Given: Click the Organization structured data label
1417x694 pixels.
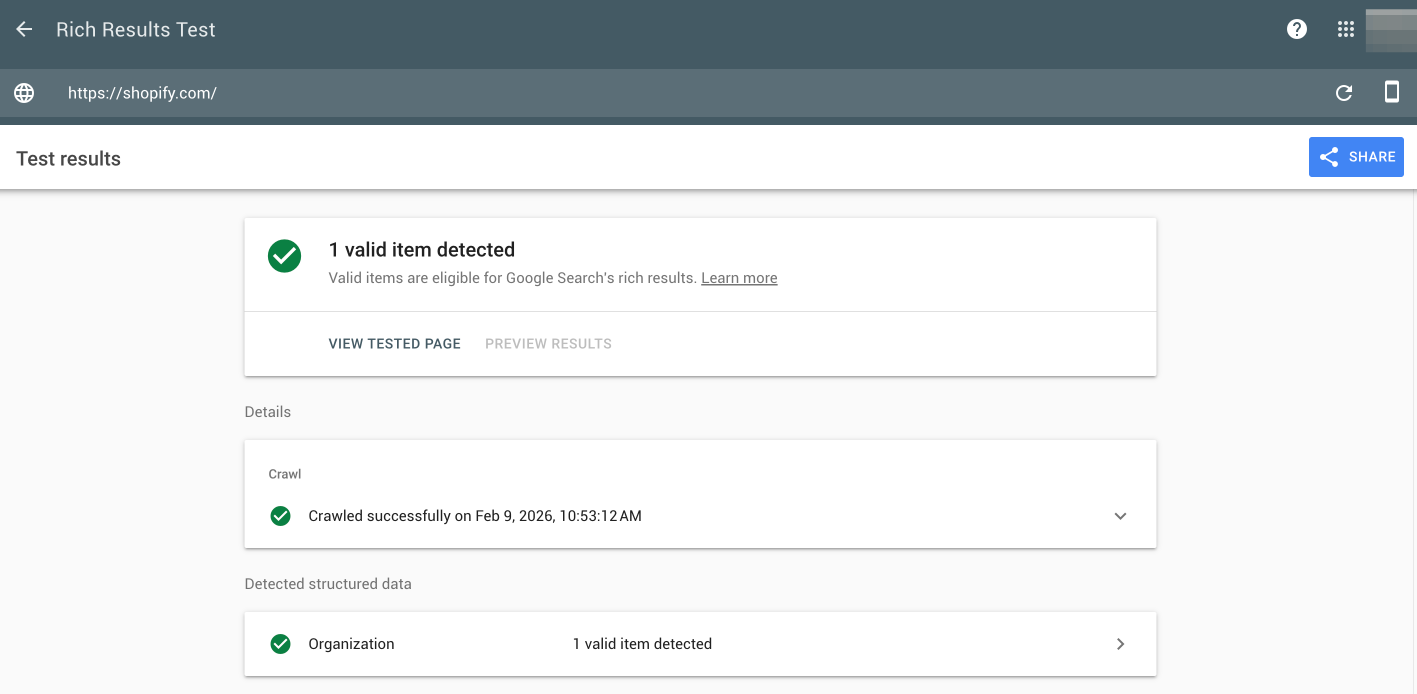Looking at the screenshot, I should (351, 644).
